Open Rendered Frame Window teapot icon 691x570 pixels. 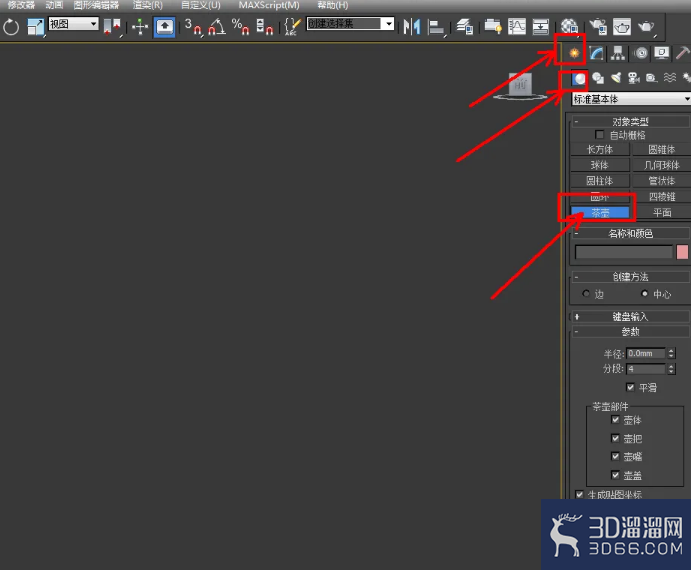point(622,27)
